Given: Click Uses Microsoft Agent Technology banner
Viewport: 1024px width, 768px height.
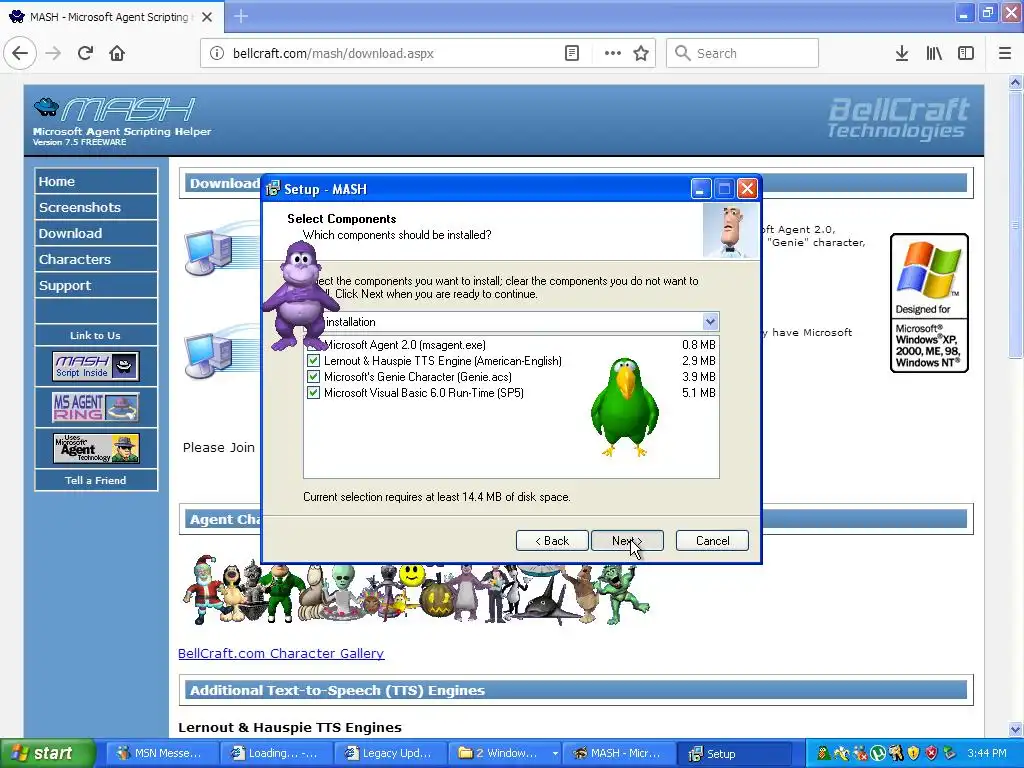Looking at the screenshot, I should click(x=95, y=448).
